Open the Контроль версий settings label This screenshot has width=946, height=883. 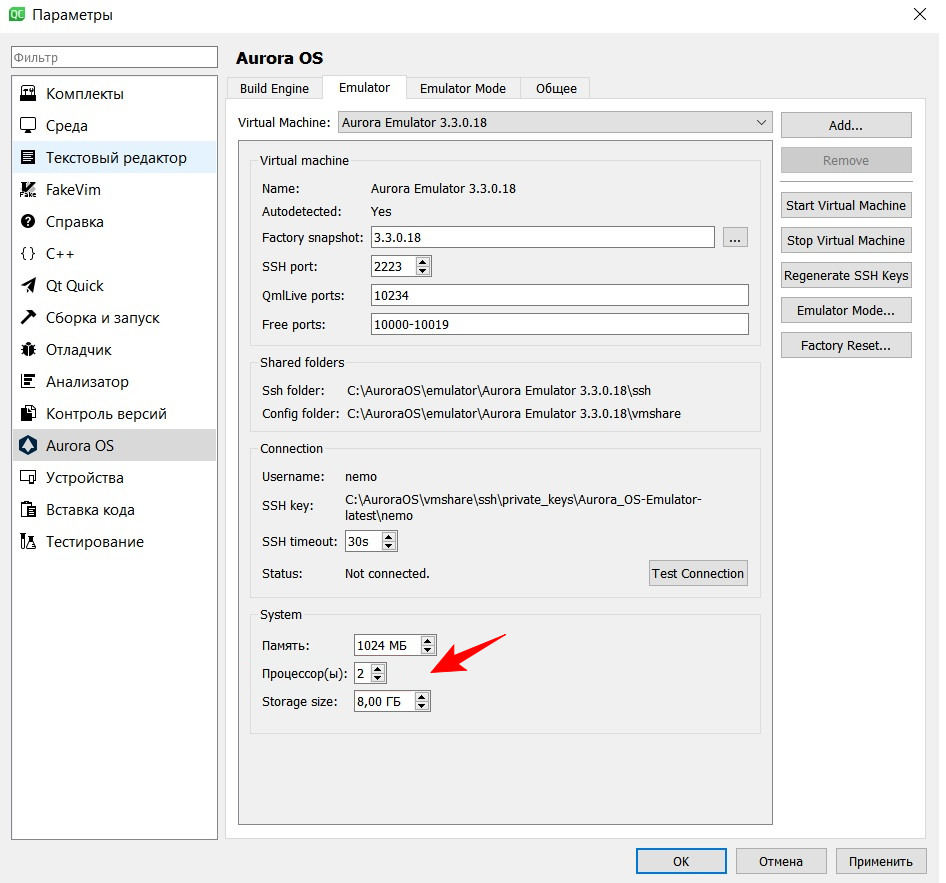(106, 413)
